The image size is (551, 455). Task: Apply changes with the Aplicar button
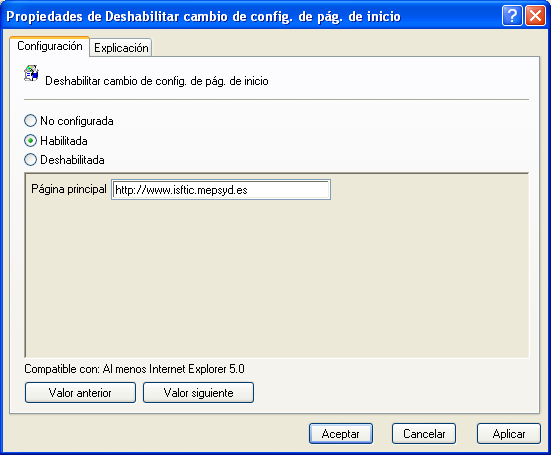coord(509,434)
